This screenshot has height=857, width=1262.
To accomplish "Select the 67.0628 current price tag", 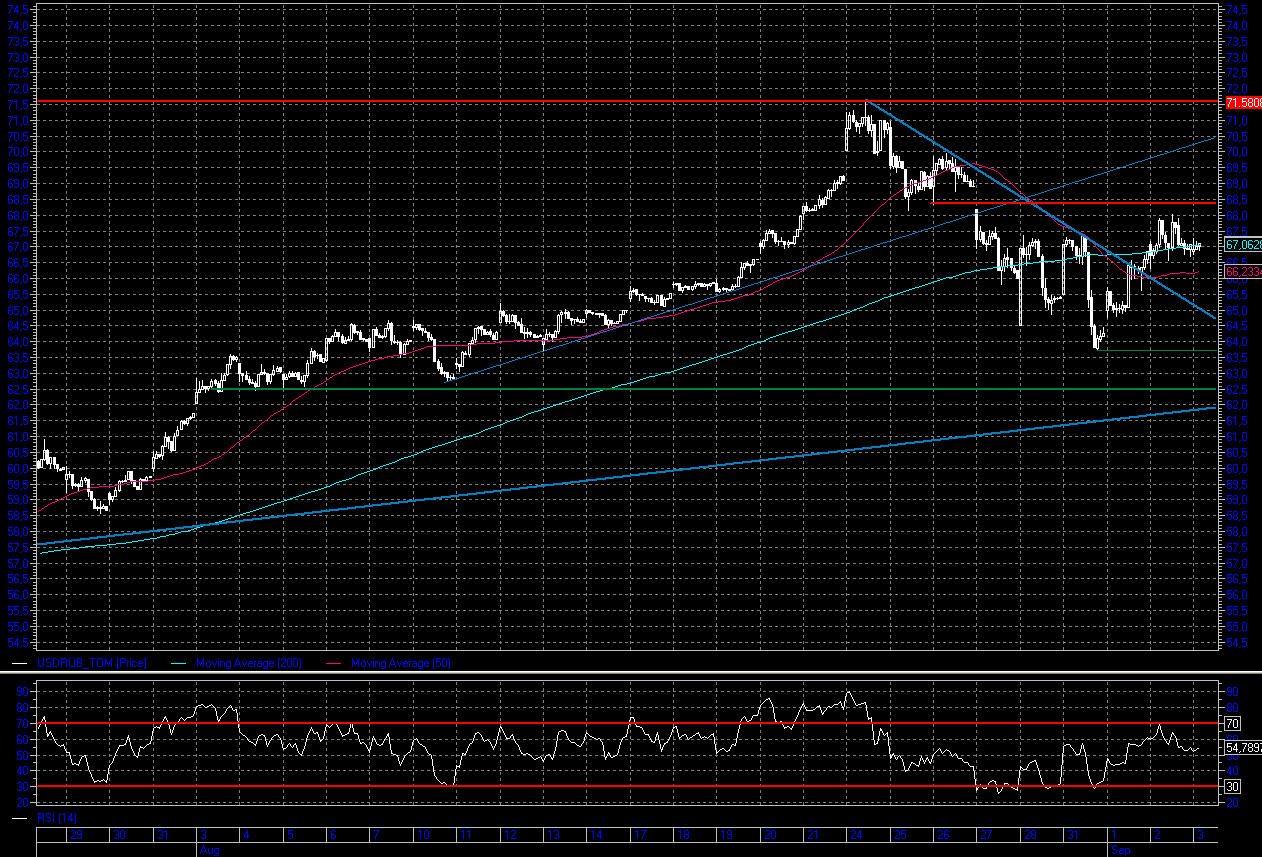I will click(1242, 244).
